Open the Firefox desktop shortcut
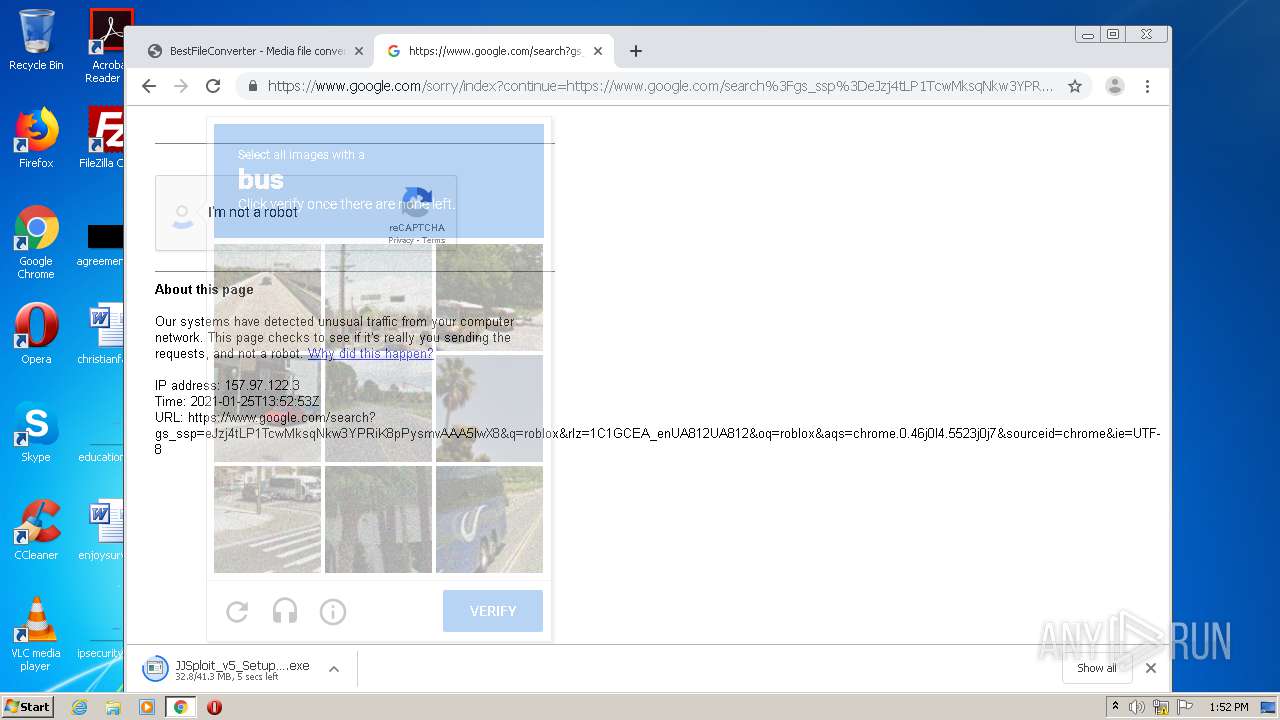Image resolution: width=1280 pixels, height=720 pixels. pyautogui.click(x=36, y=138)
